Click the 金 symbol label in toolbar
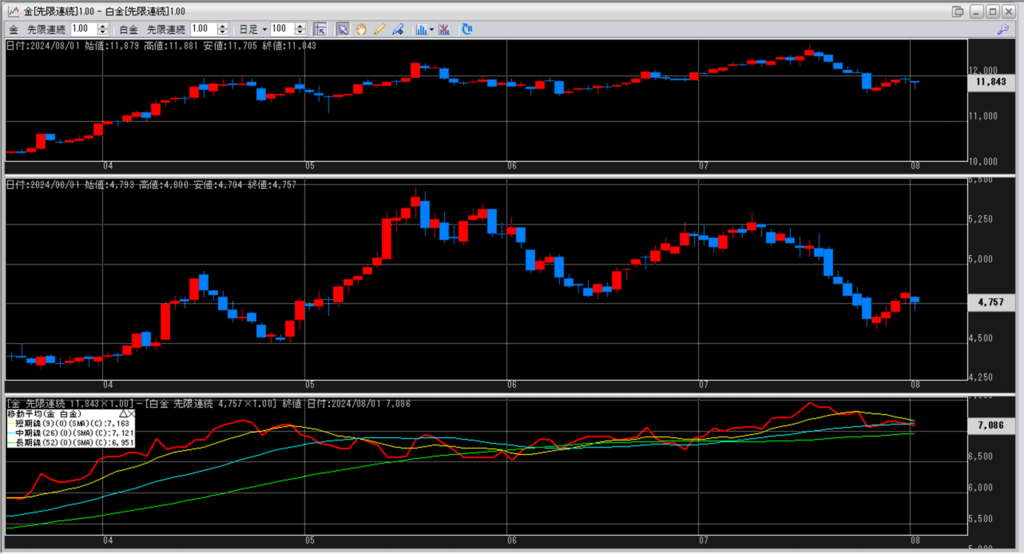Screen dimensions: 1024x554 click(14, 29)
